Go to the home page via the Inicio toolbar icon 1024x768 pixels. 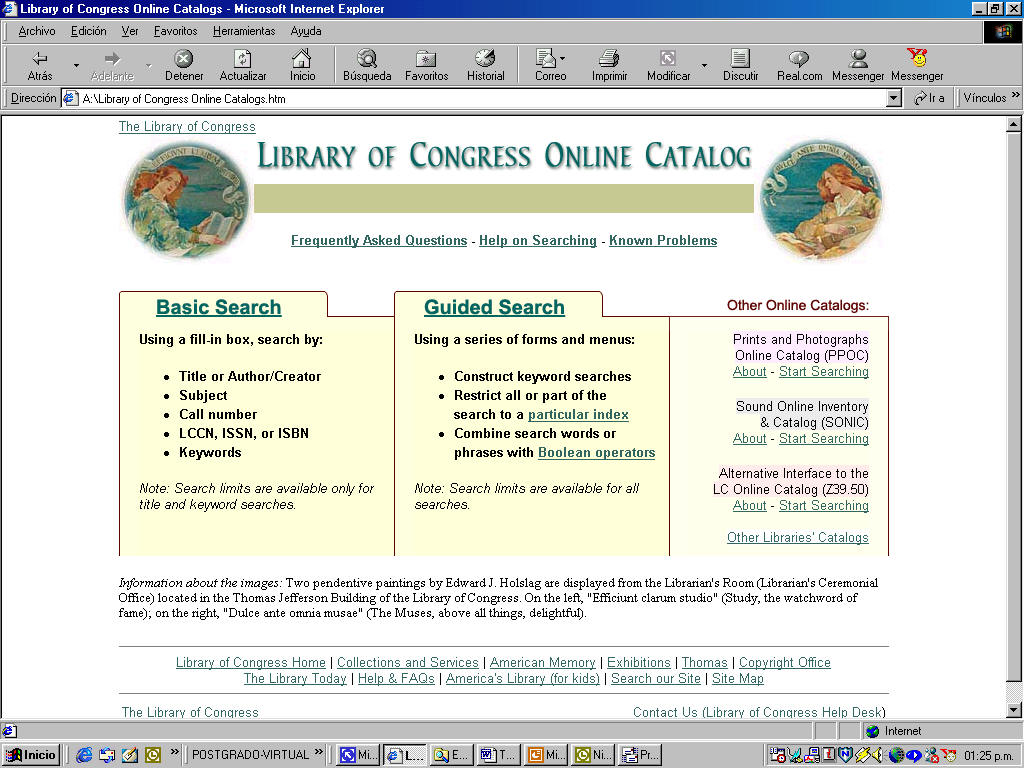coord(302,65)
